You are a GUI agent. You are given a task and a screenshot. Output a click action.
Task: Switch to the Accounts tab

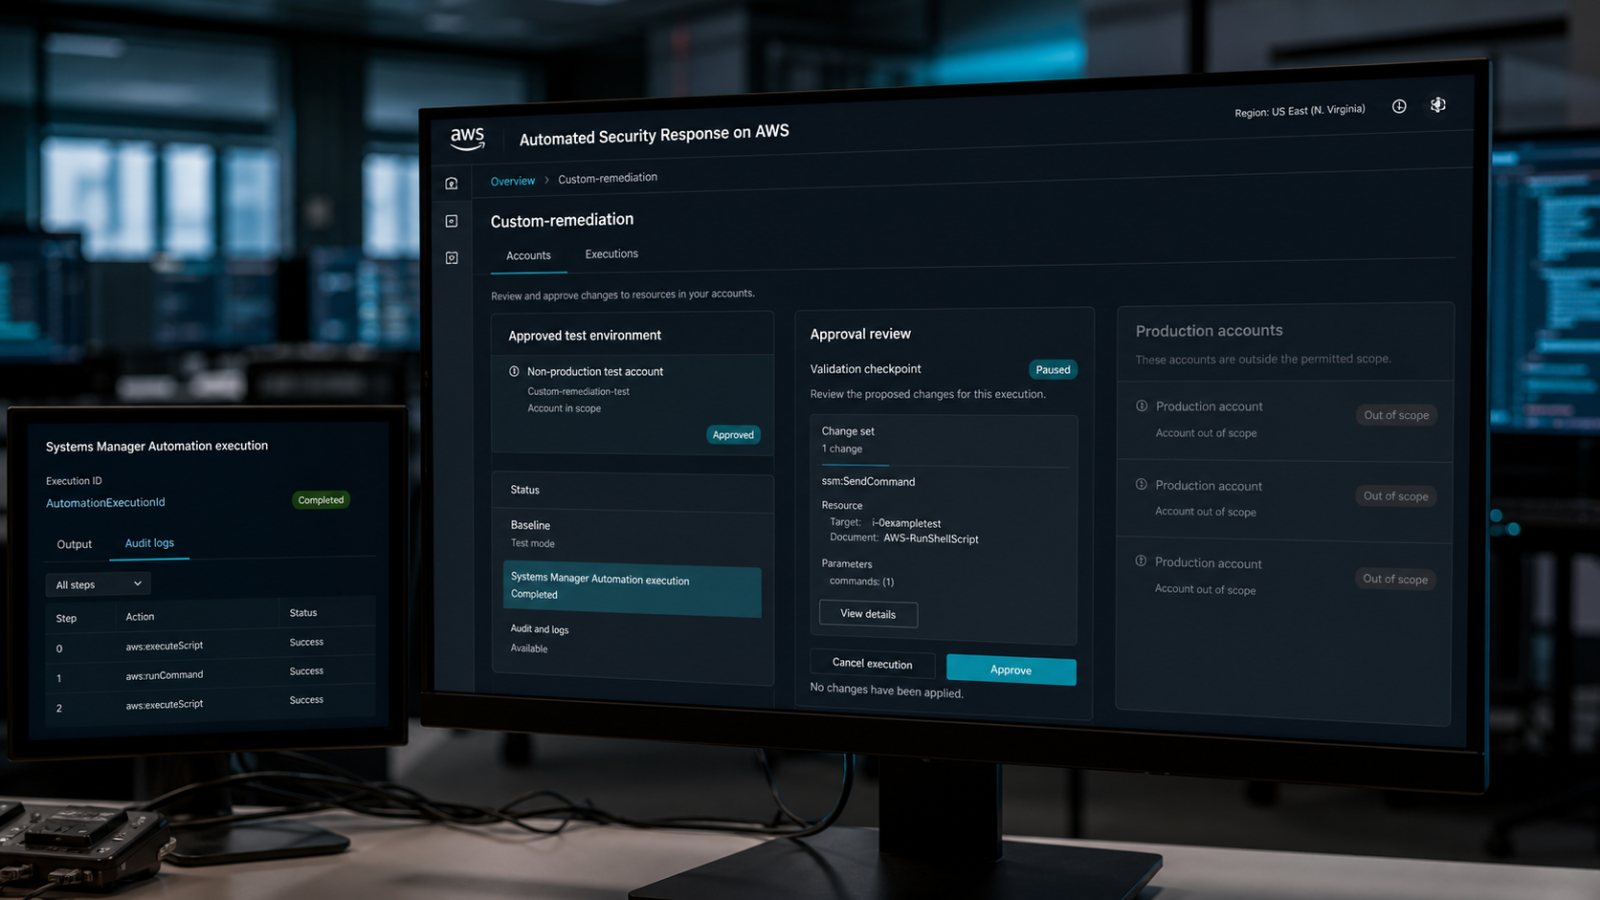528,256
